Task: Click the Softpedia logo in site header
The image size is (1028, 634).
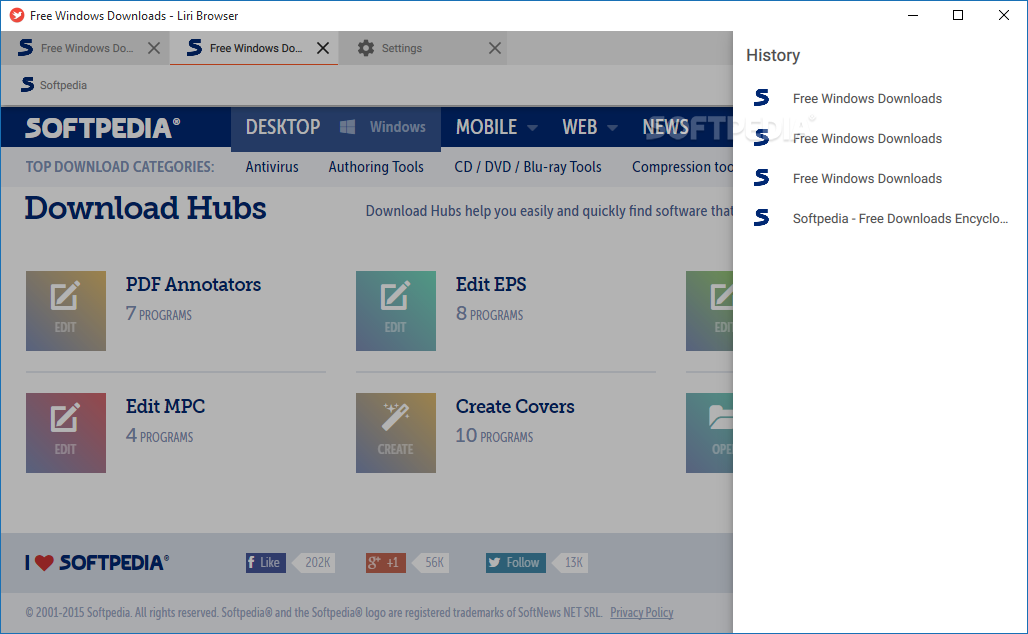Action: 102,127
